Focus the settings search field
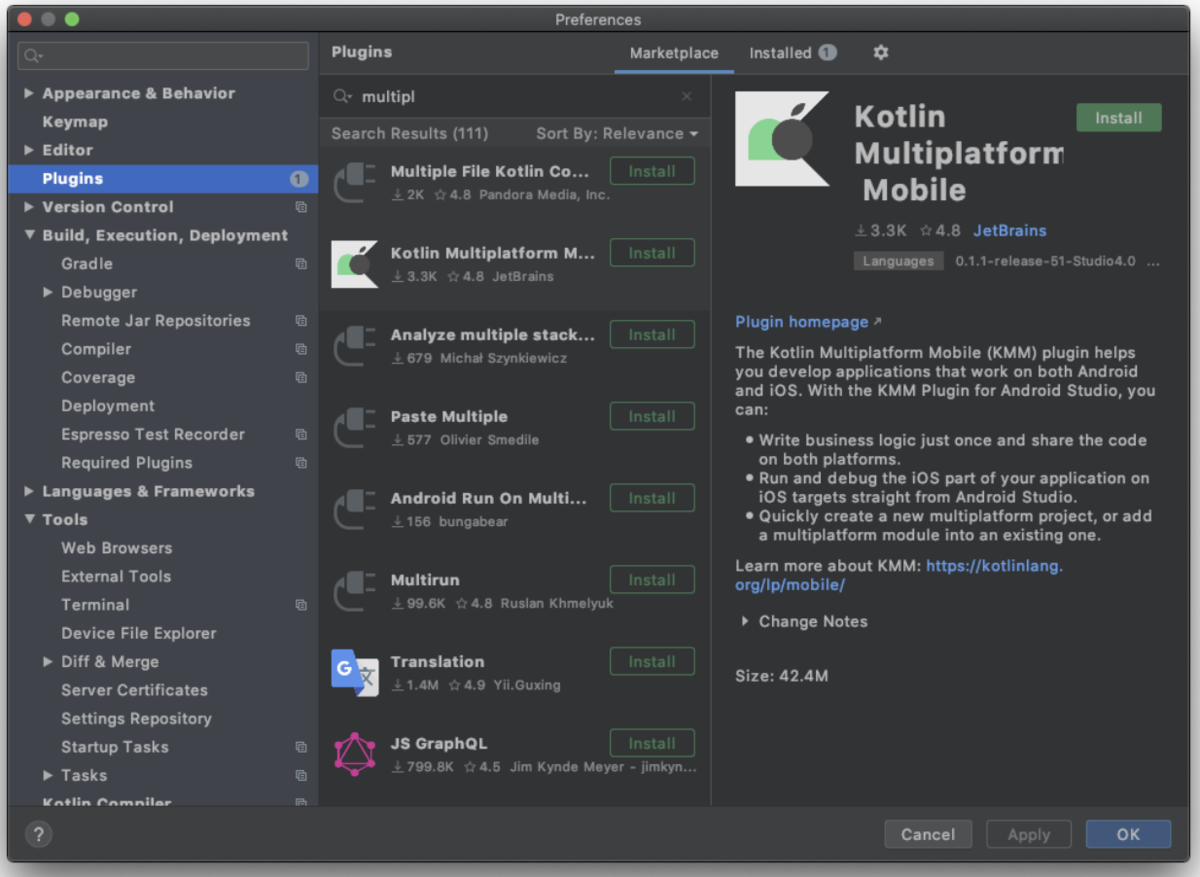Image resolution: width=1200 pixels, height=877 pixels. (x=163, y=55)
